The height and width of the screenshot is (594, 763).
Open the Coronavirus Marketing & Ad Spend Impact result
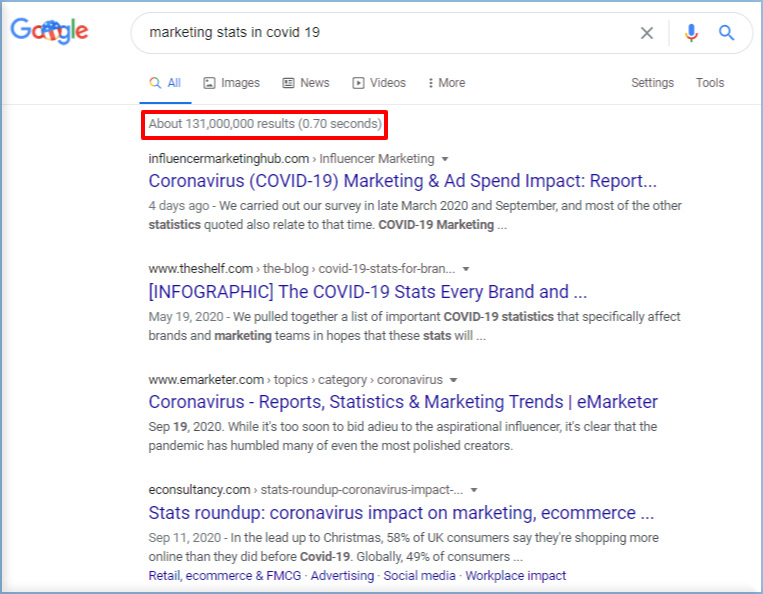point(402,181)
